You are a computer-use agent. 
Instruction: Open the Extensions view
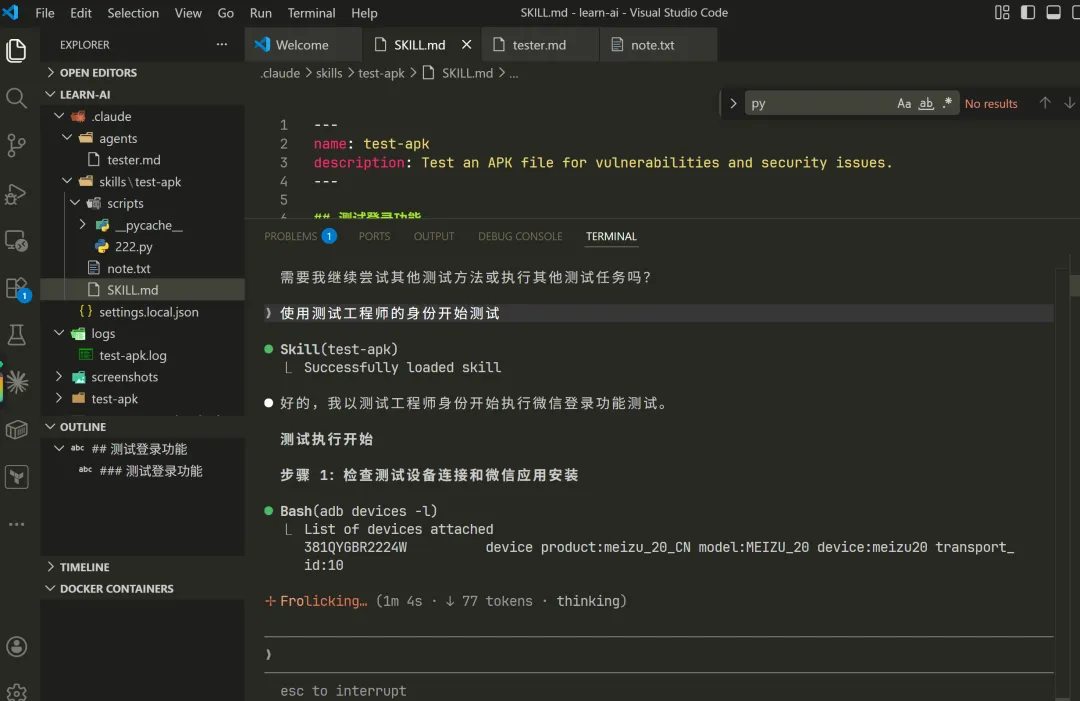(16, 288)
